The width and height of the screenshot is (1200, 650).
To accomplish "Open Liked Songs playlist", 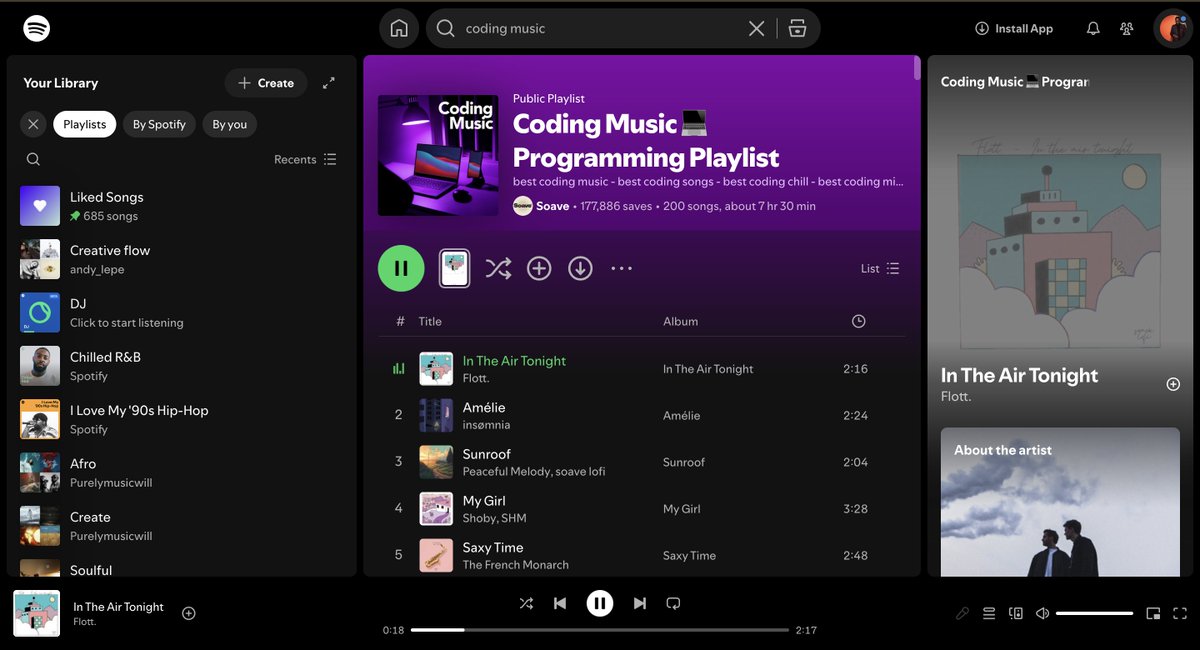I will (x=182, y=206).
